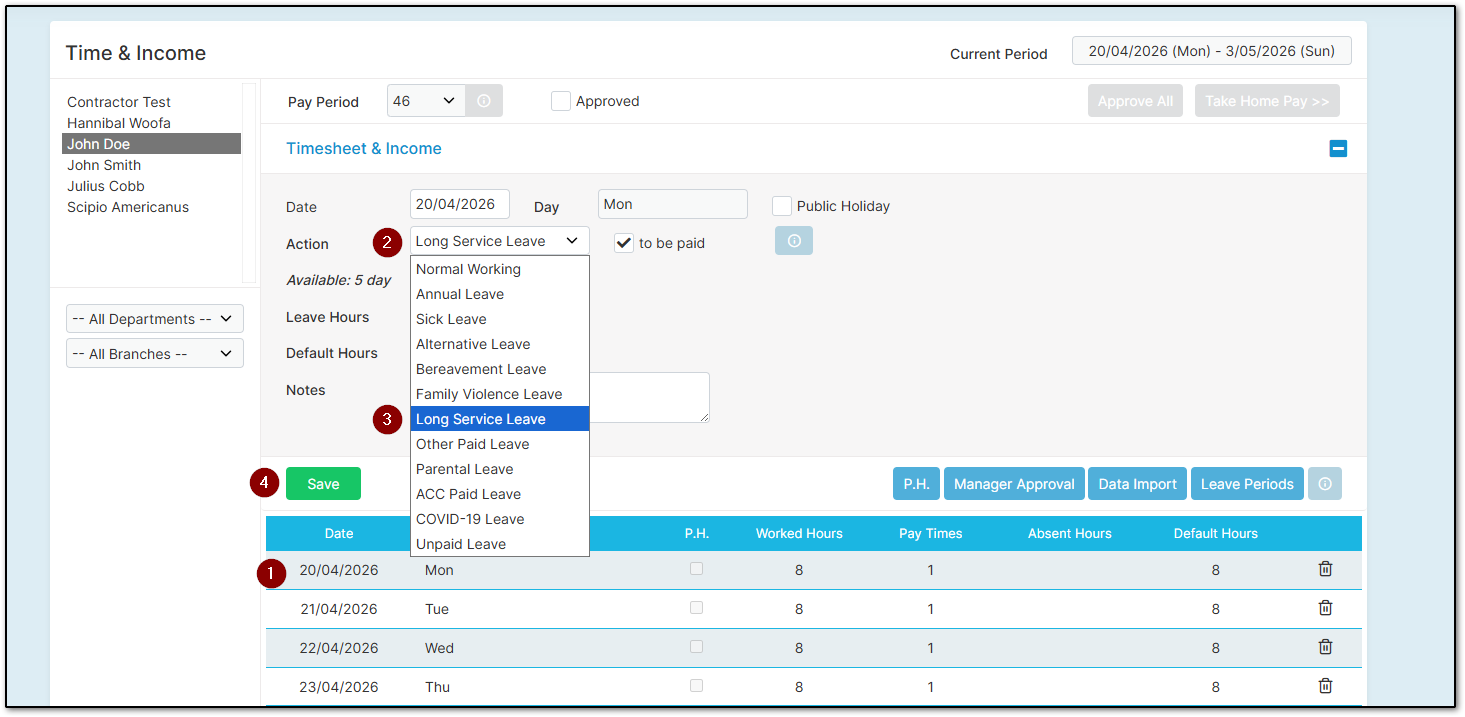Delete the 23/04/2026 Thursday timesheet row
Screen dimensions: 1465x717
coord(1325,686)
